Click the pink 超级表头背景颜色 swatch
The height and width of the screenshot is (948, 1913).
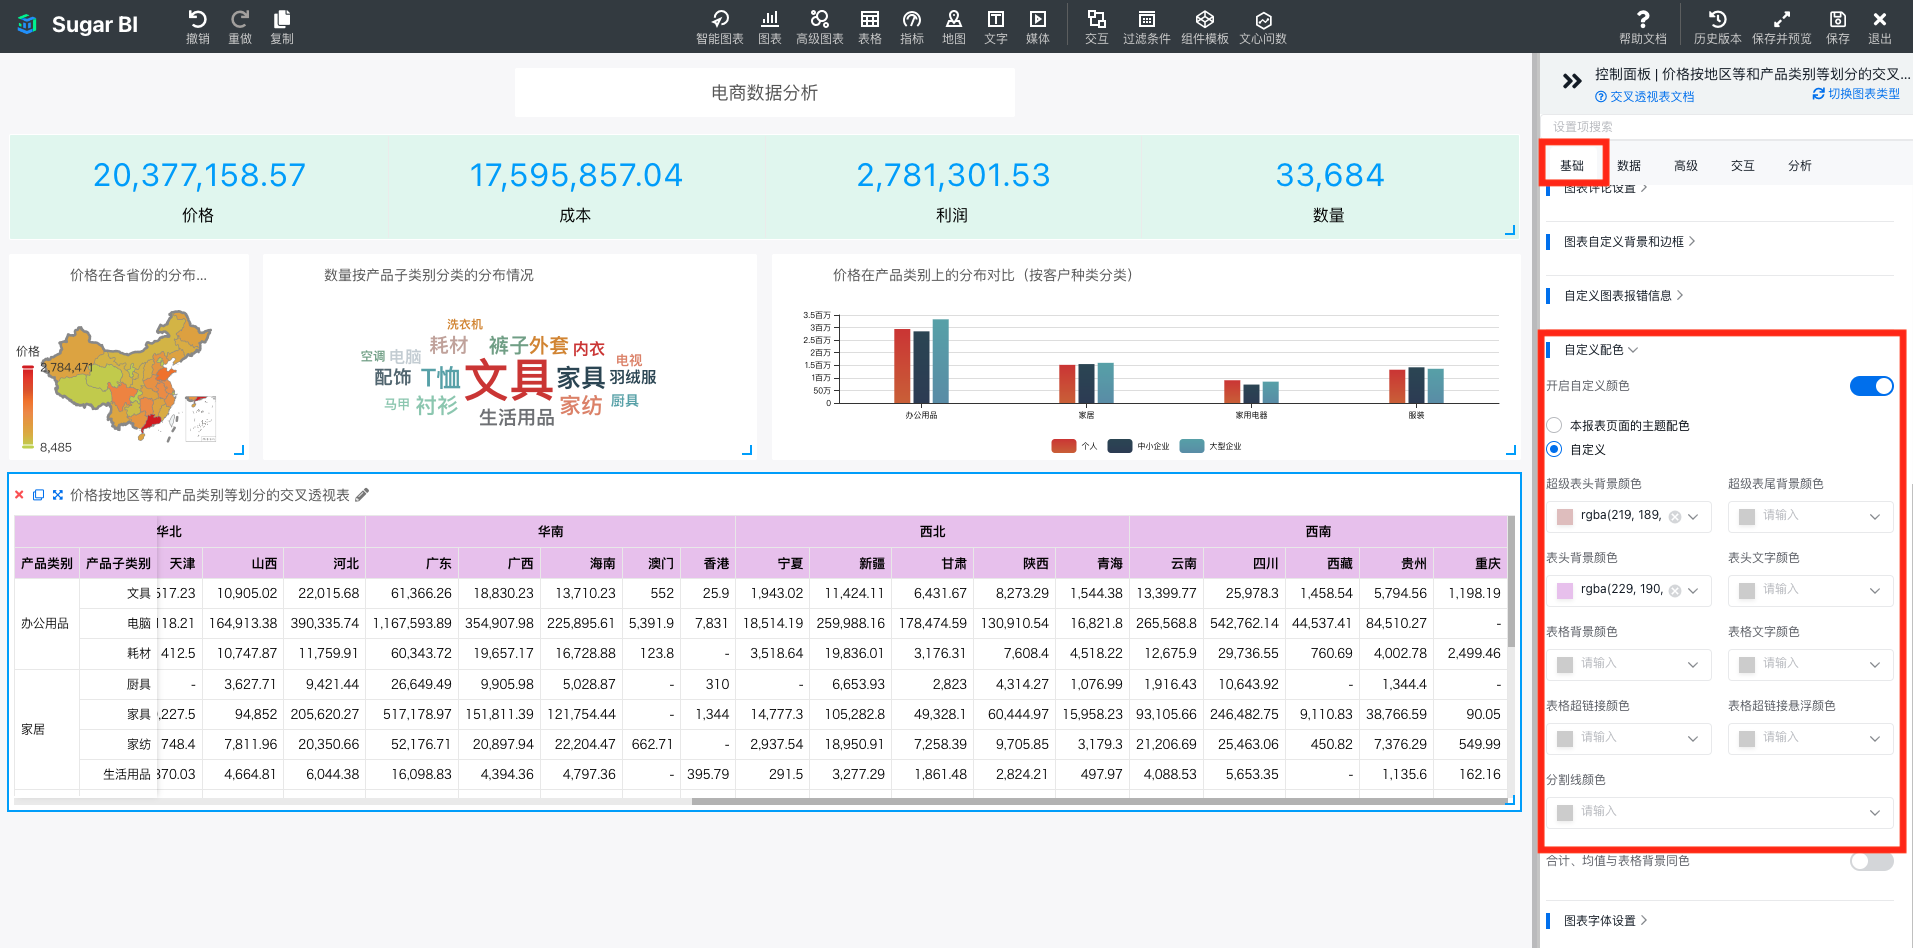point(1565,517)
